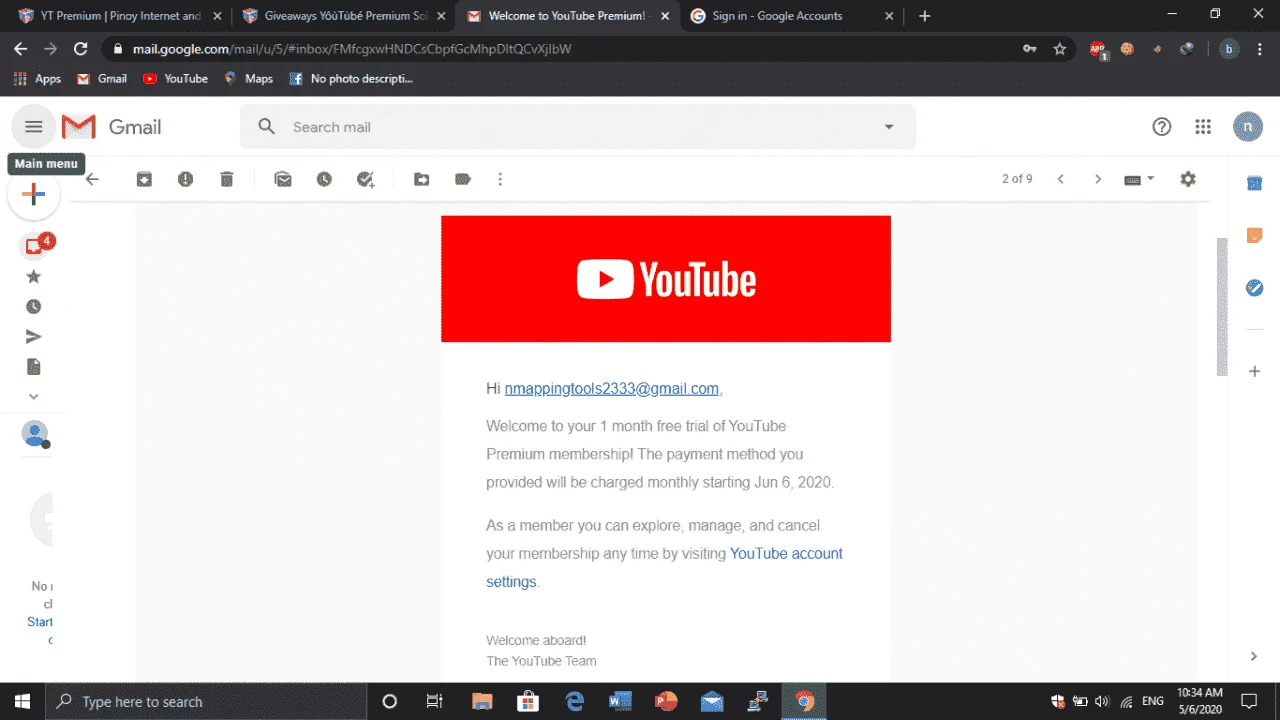Click the YouTube banner in the email
The height and width of the screenshot is (720, 1280).
tap(666, 279)
